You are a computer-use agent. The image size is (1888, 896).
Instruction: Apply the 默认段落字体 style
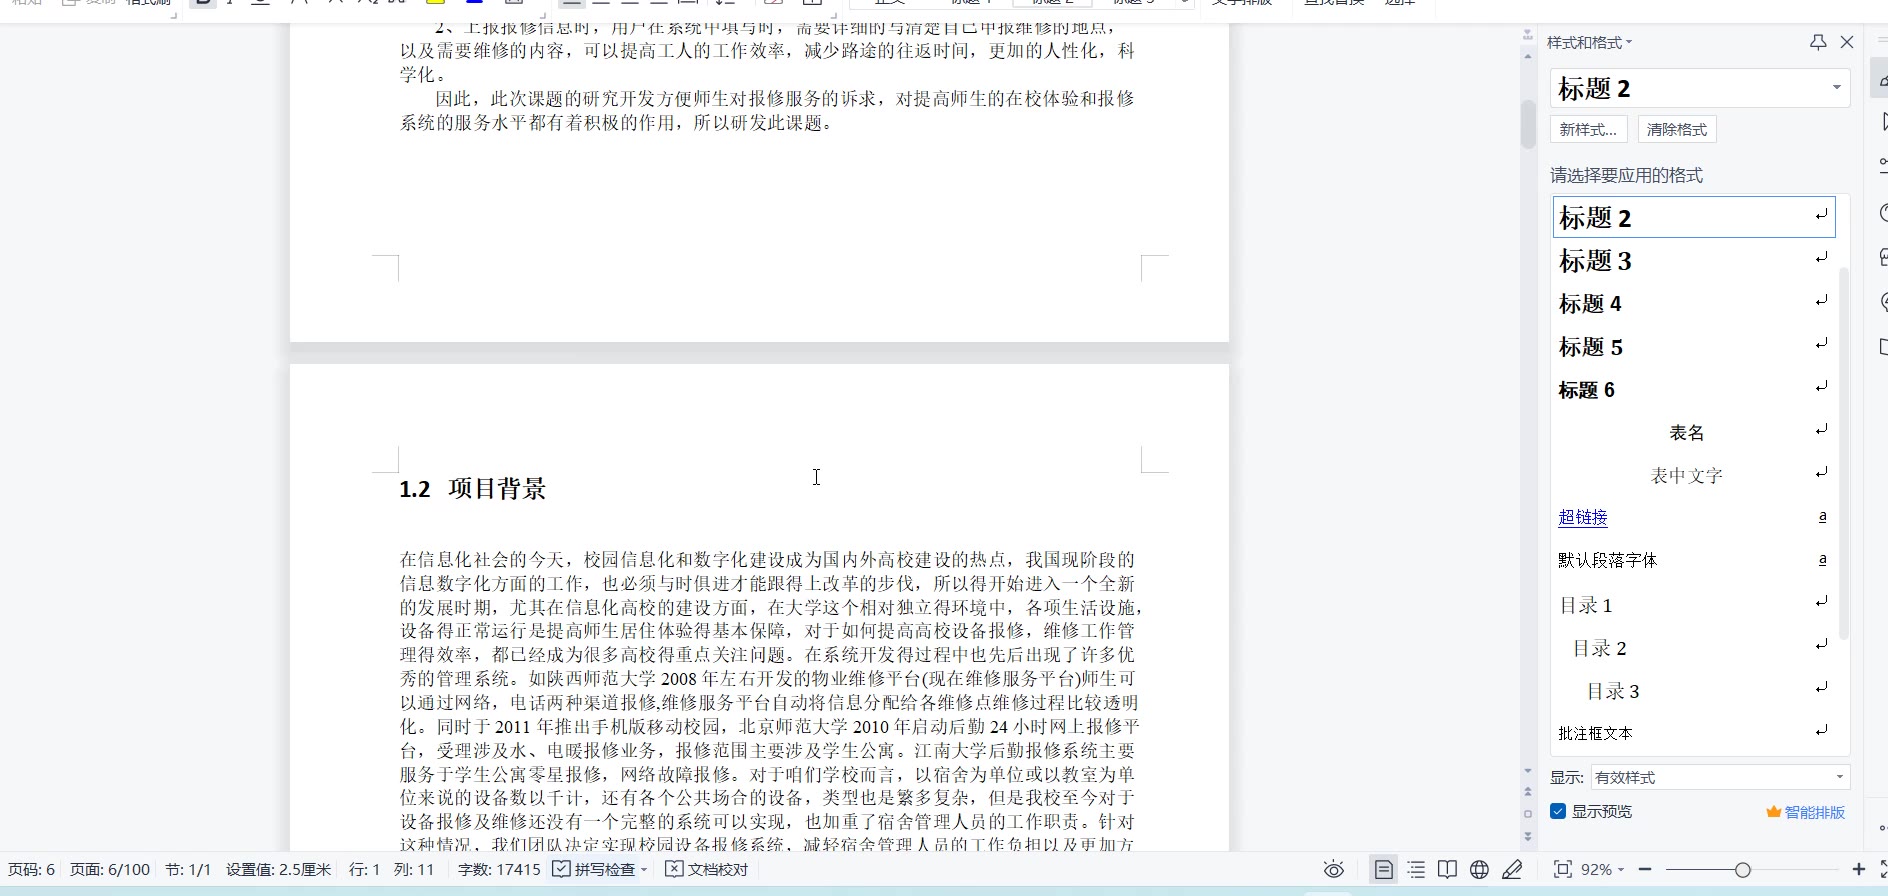(x=1693, y=560)
